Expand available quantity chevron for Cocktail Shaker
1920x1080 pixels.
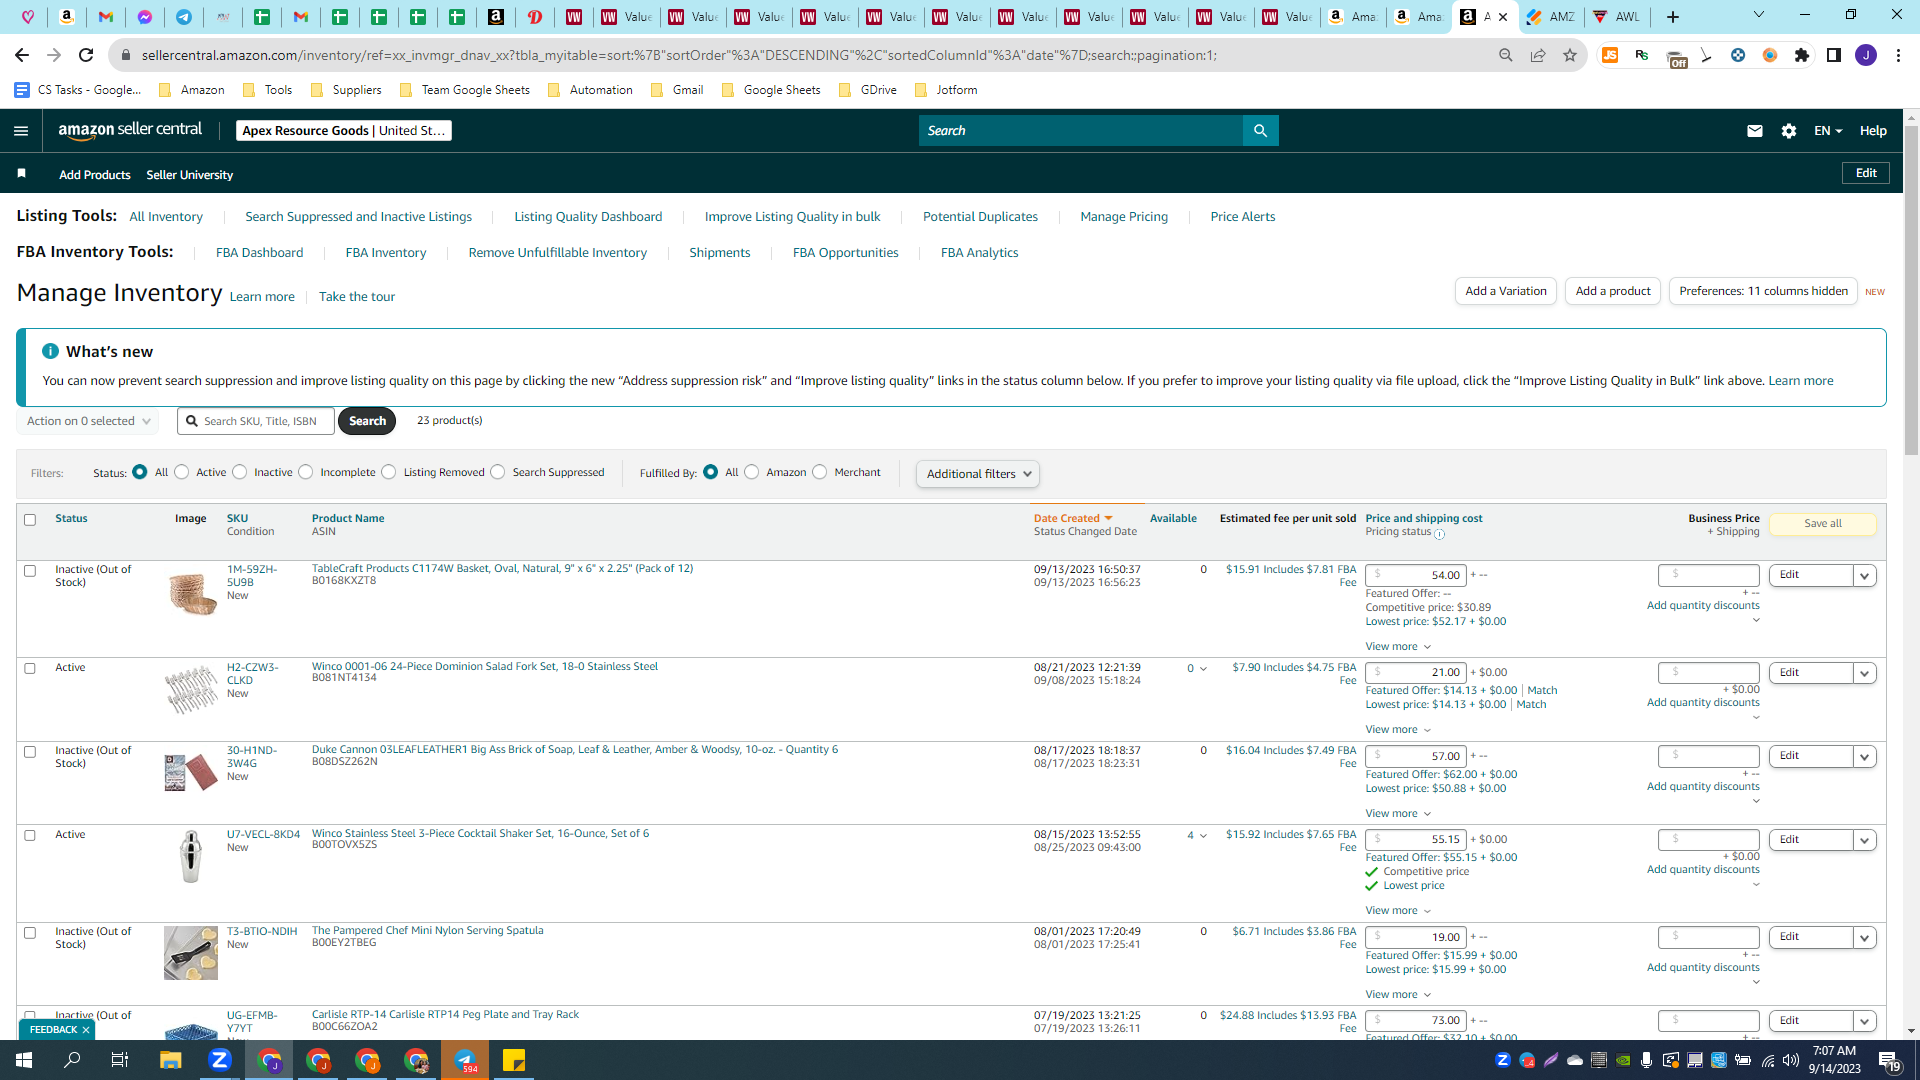pos(1203,836)
